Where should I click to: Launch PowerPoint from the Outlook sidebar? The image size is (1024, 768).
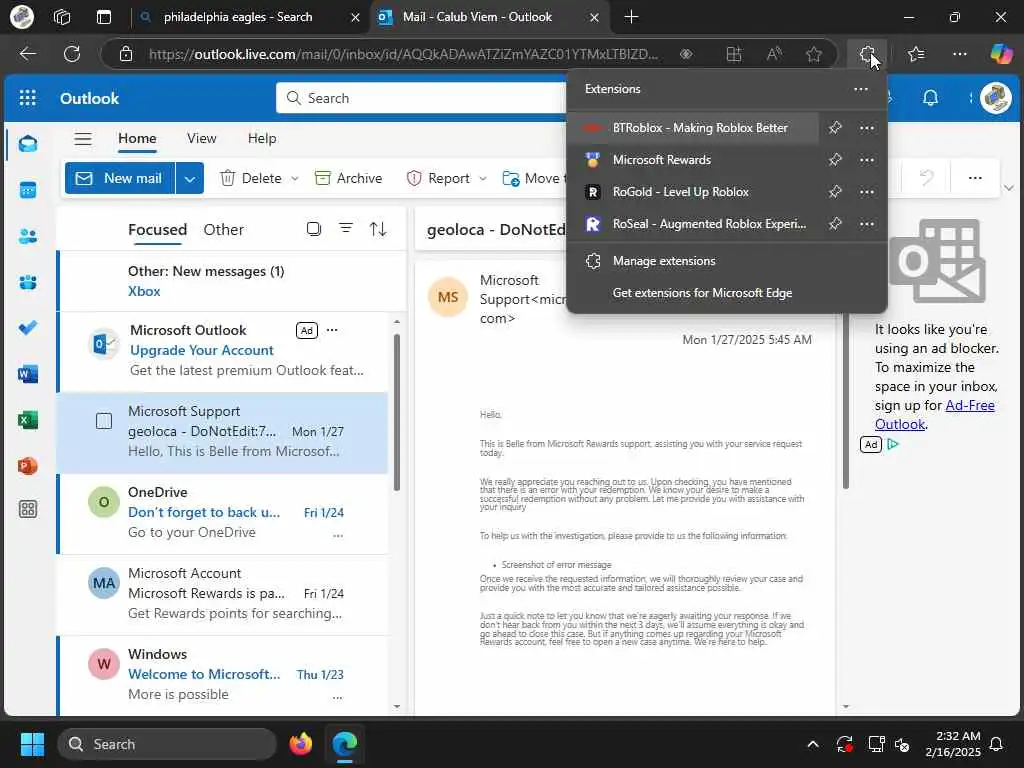(x=27, y=466)
